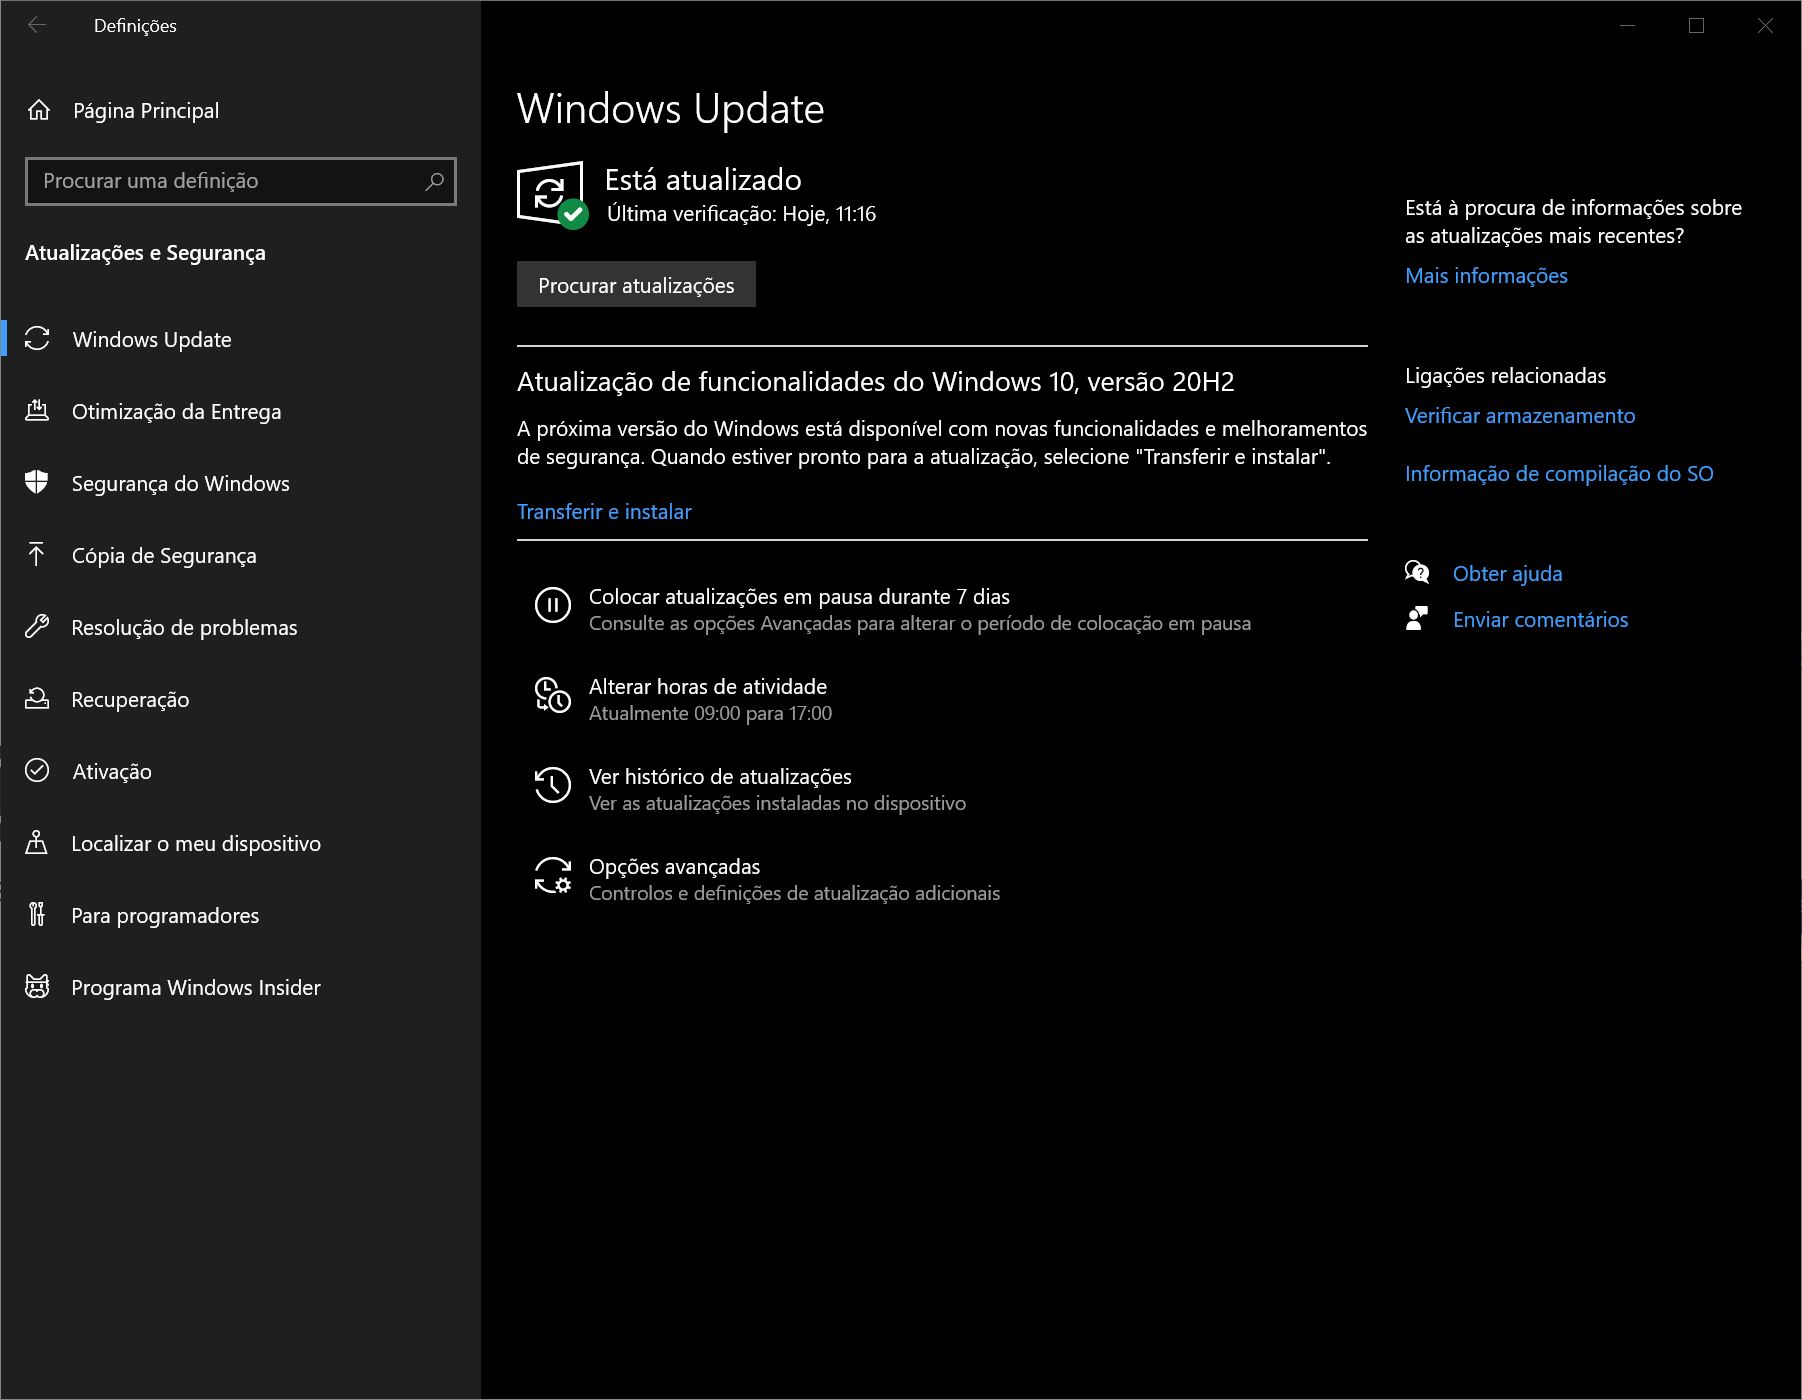1802x1400 pixels.
Task: Click the clock icon for active hours
Action: (x=553, y=695)
